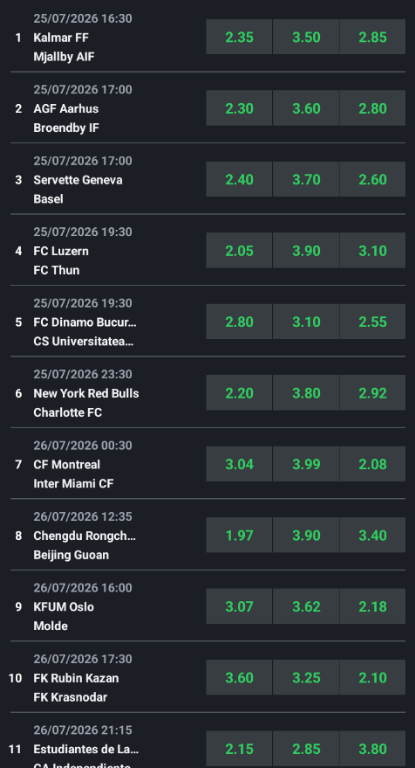Select 2.15 odds for Estudiantes de La Plata
Image resolution: width=415 pixels, height=768 pixels.
point(239,749)
